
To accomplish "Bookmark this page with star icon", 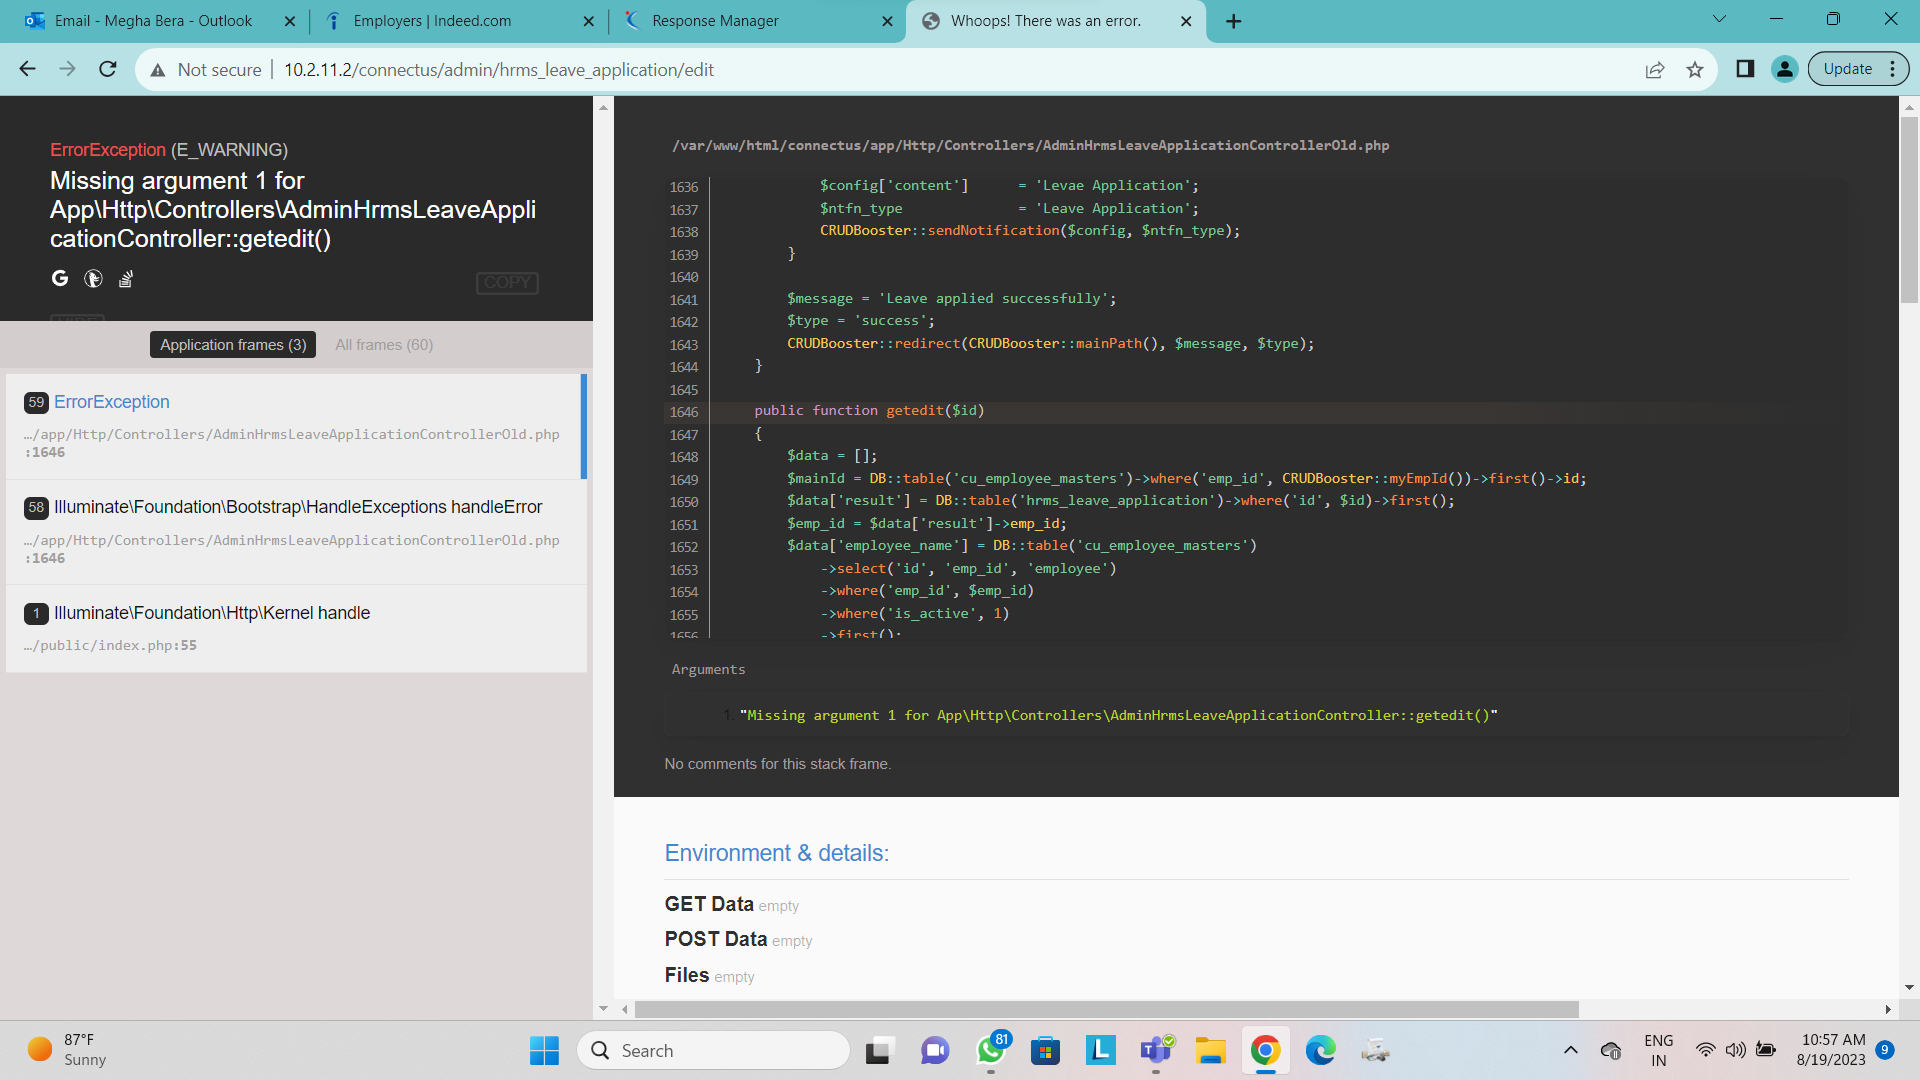I will (1695, 69).
